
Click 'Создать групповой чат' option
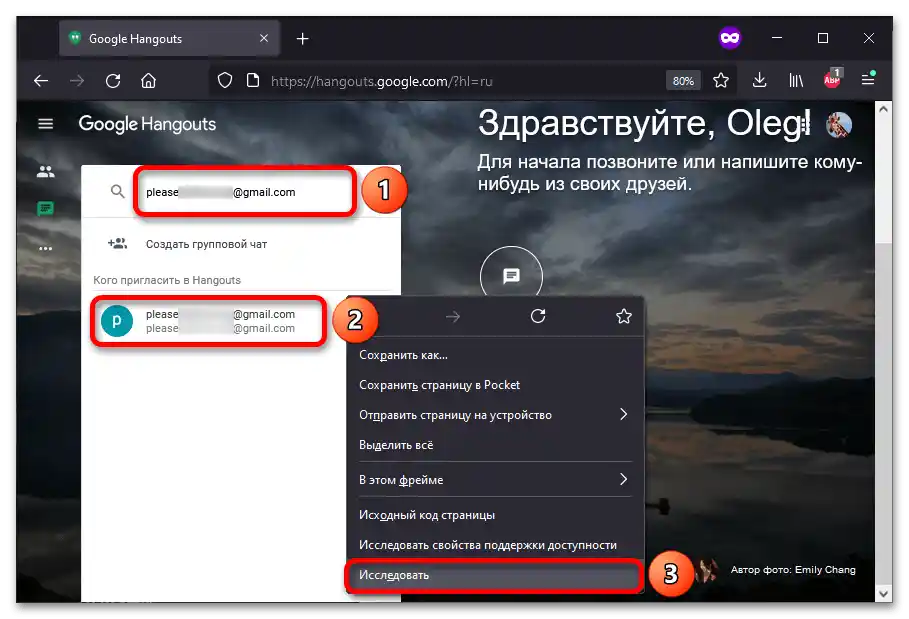[x=206, y=244]
